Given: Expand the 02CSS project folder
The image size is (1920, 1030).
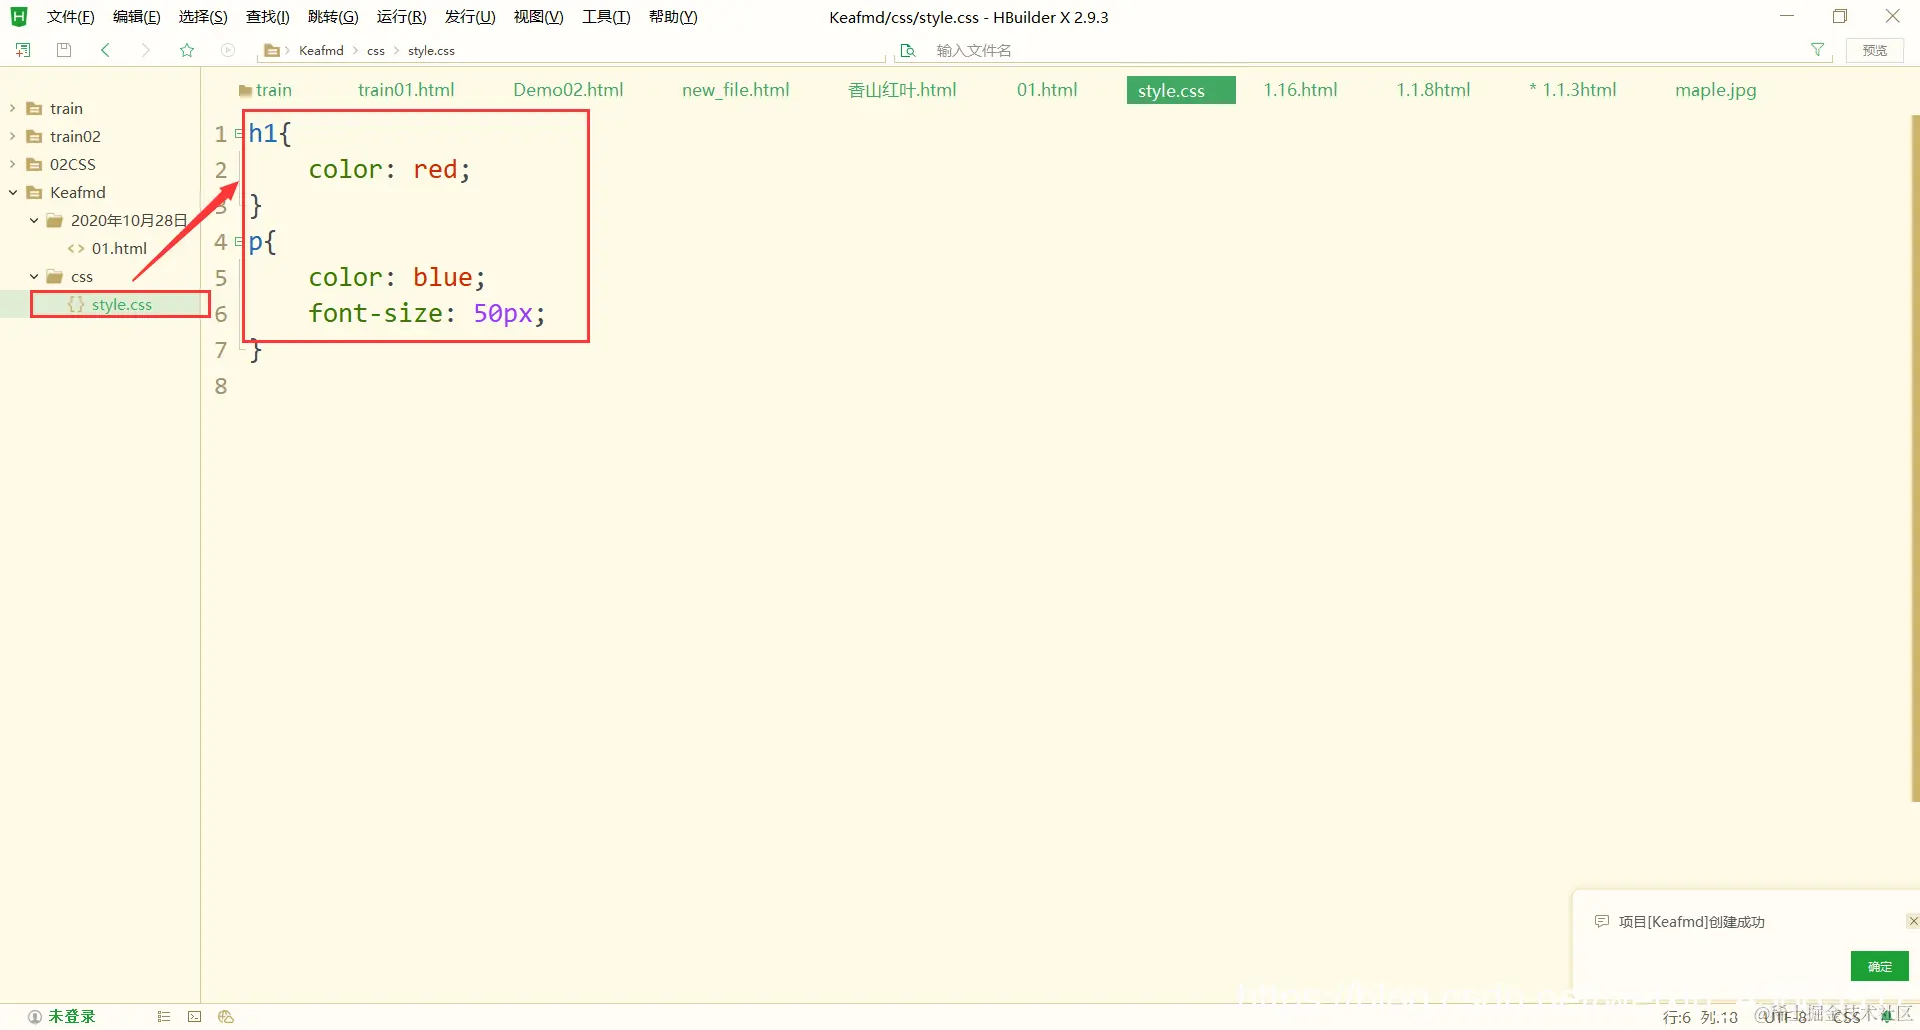Looking at the screenshot, I should (12, 164).
